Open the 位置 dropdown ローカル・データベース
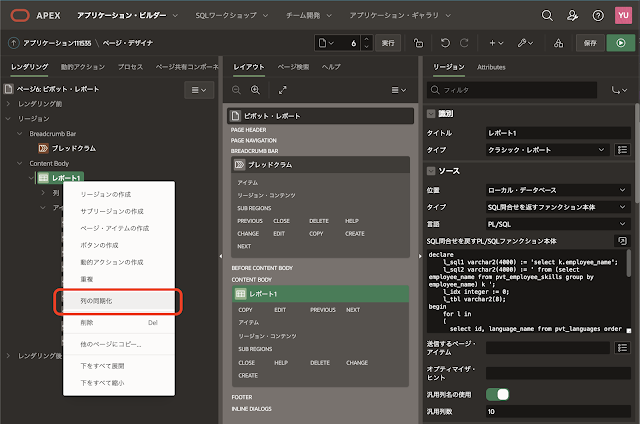 click(558, 190)
